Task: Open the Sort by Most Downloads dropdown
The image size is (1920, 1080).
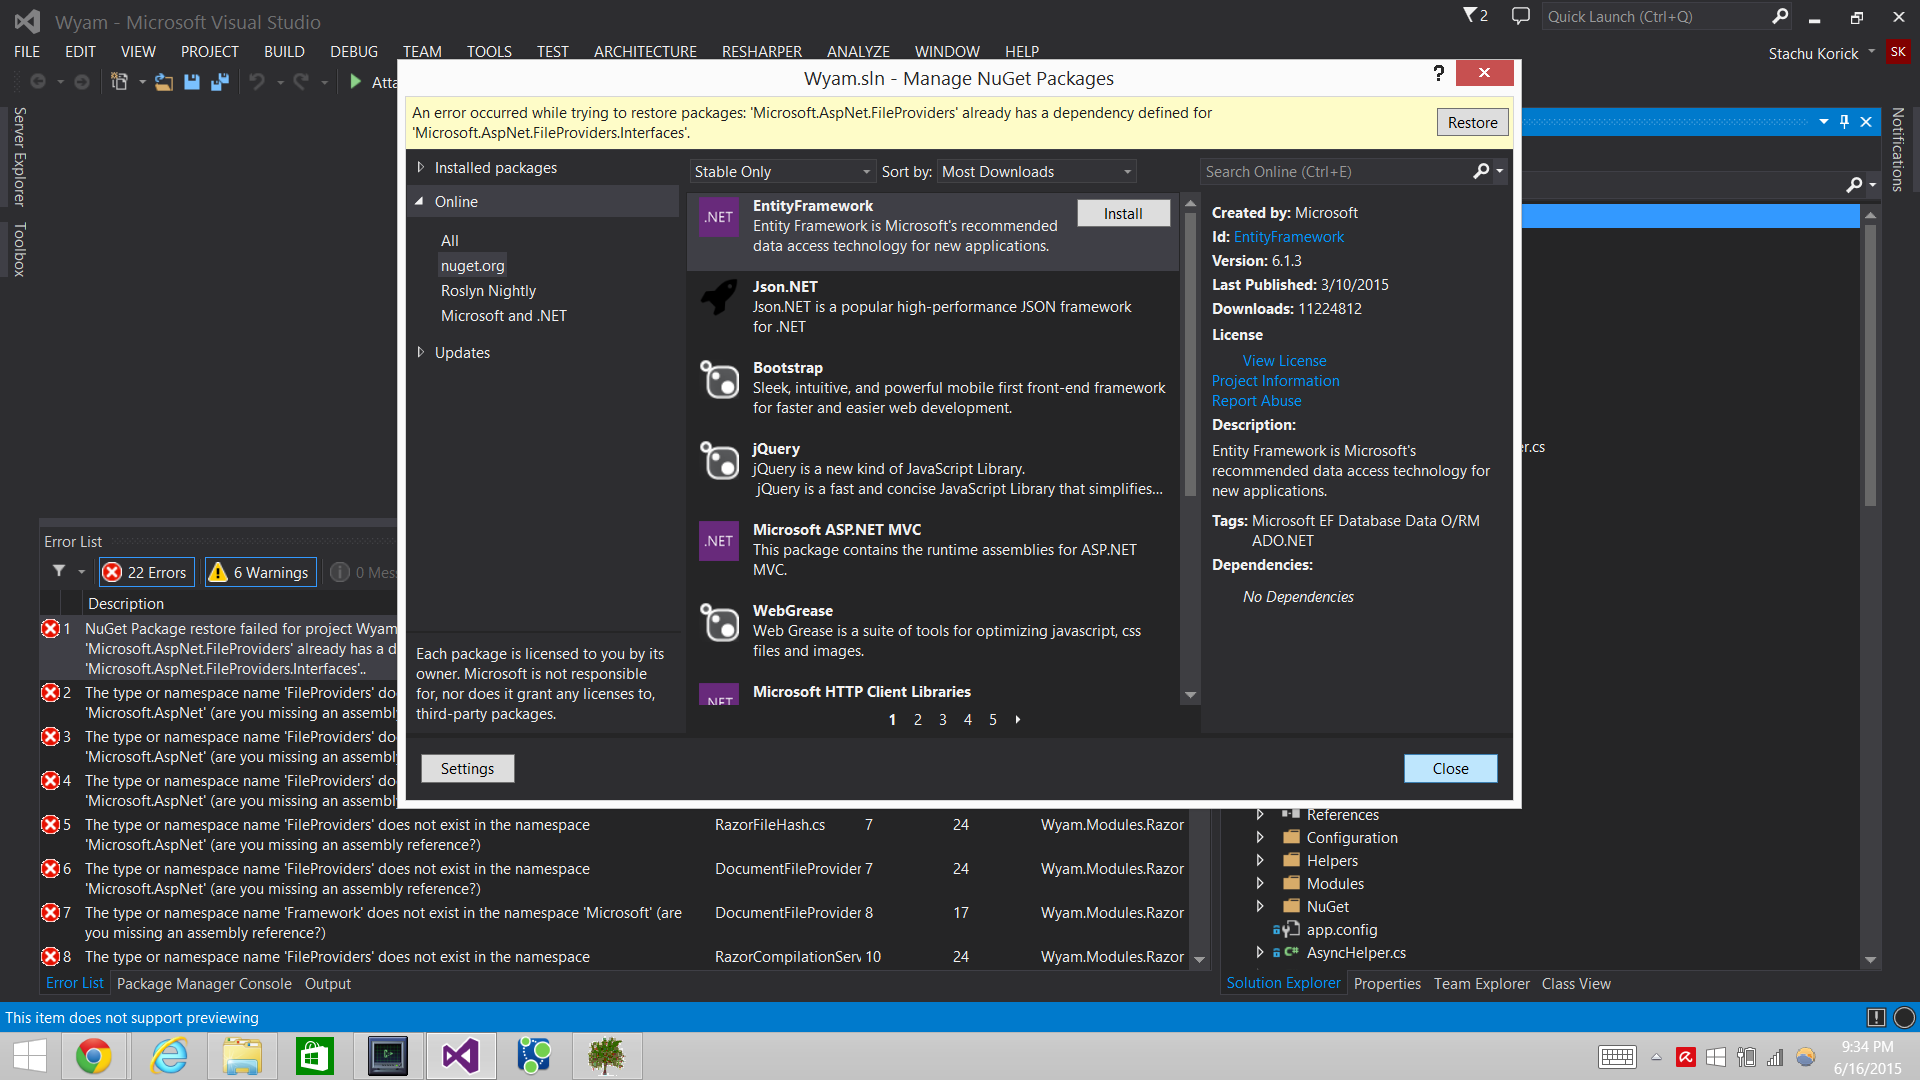Action: point(1037,171)
